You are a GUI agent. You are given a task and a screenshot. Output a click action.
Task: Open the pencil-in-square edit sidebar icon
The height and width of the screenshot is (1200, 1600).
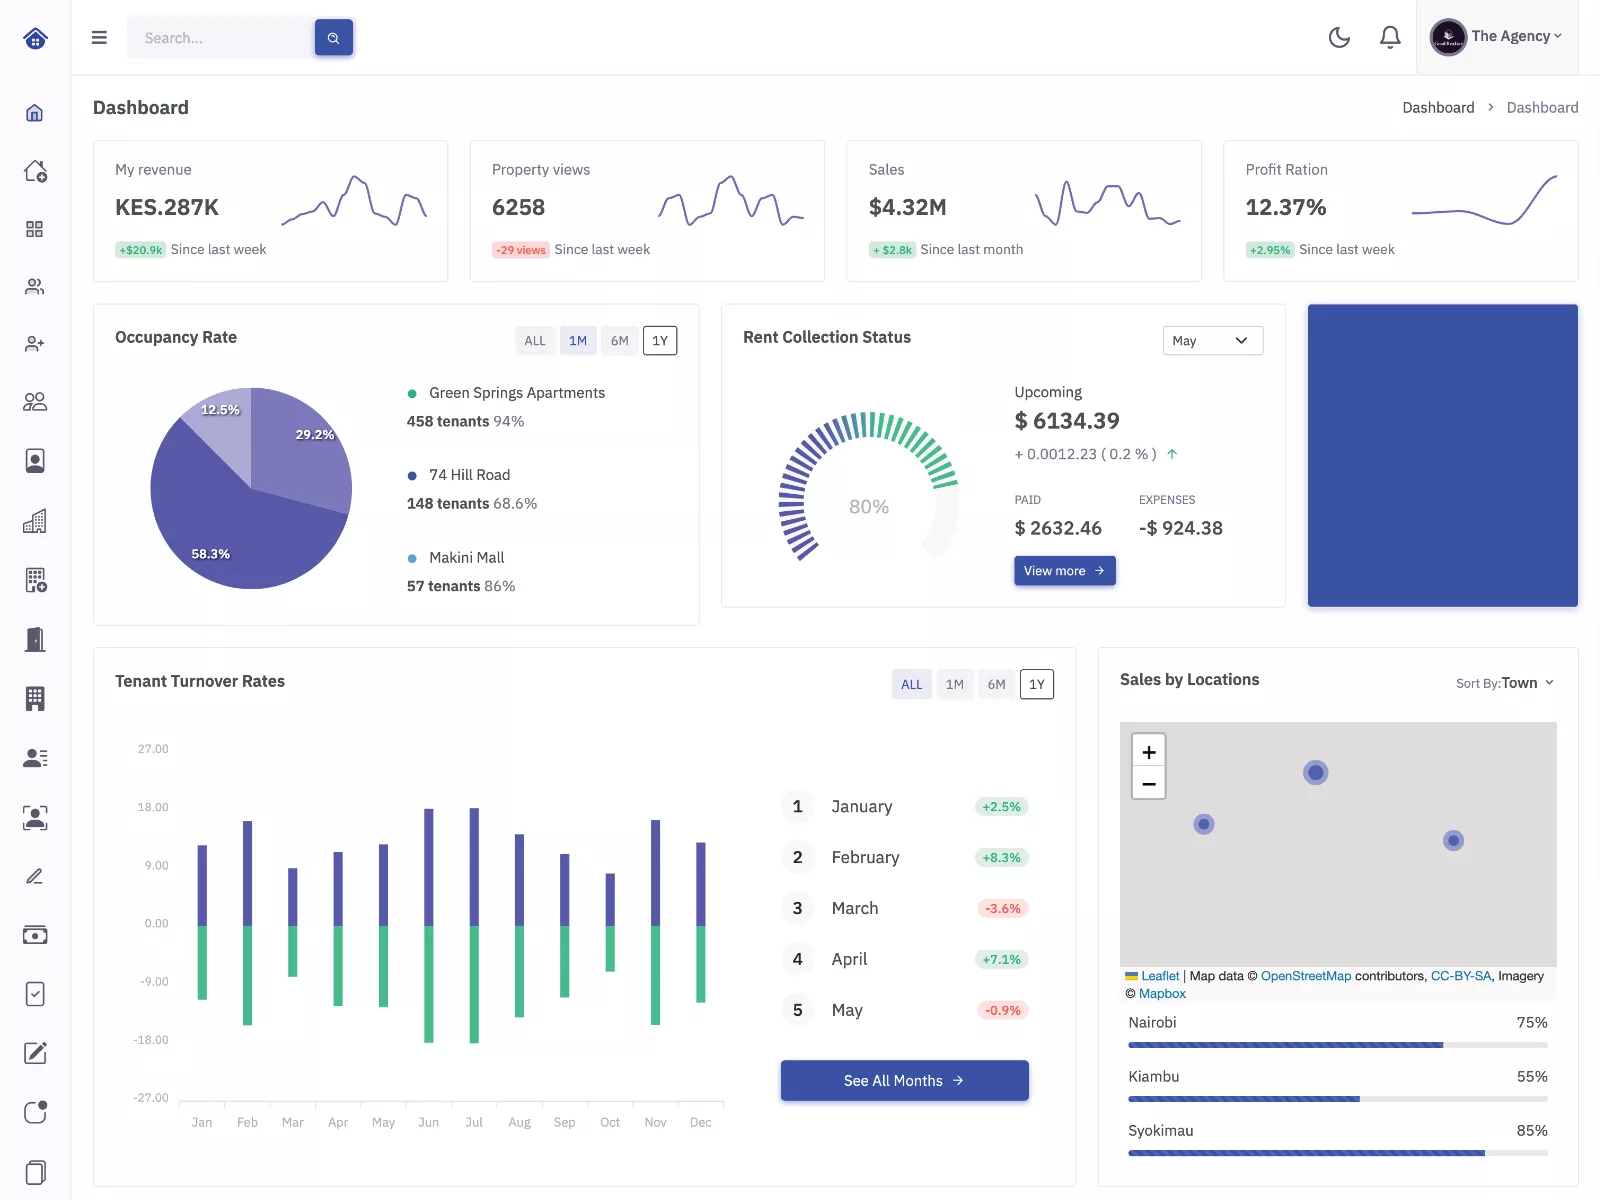coord(35,1053)
